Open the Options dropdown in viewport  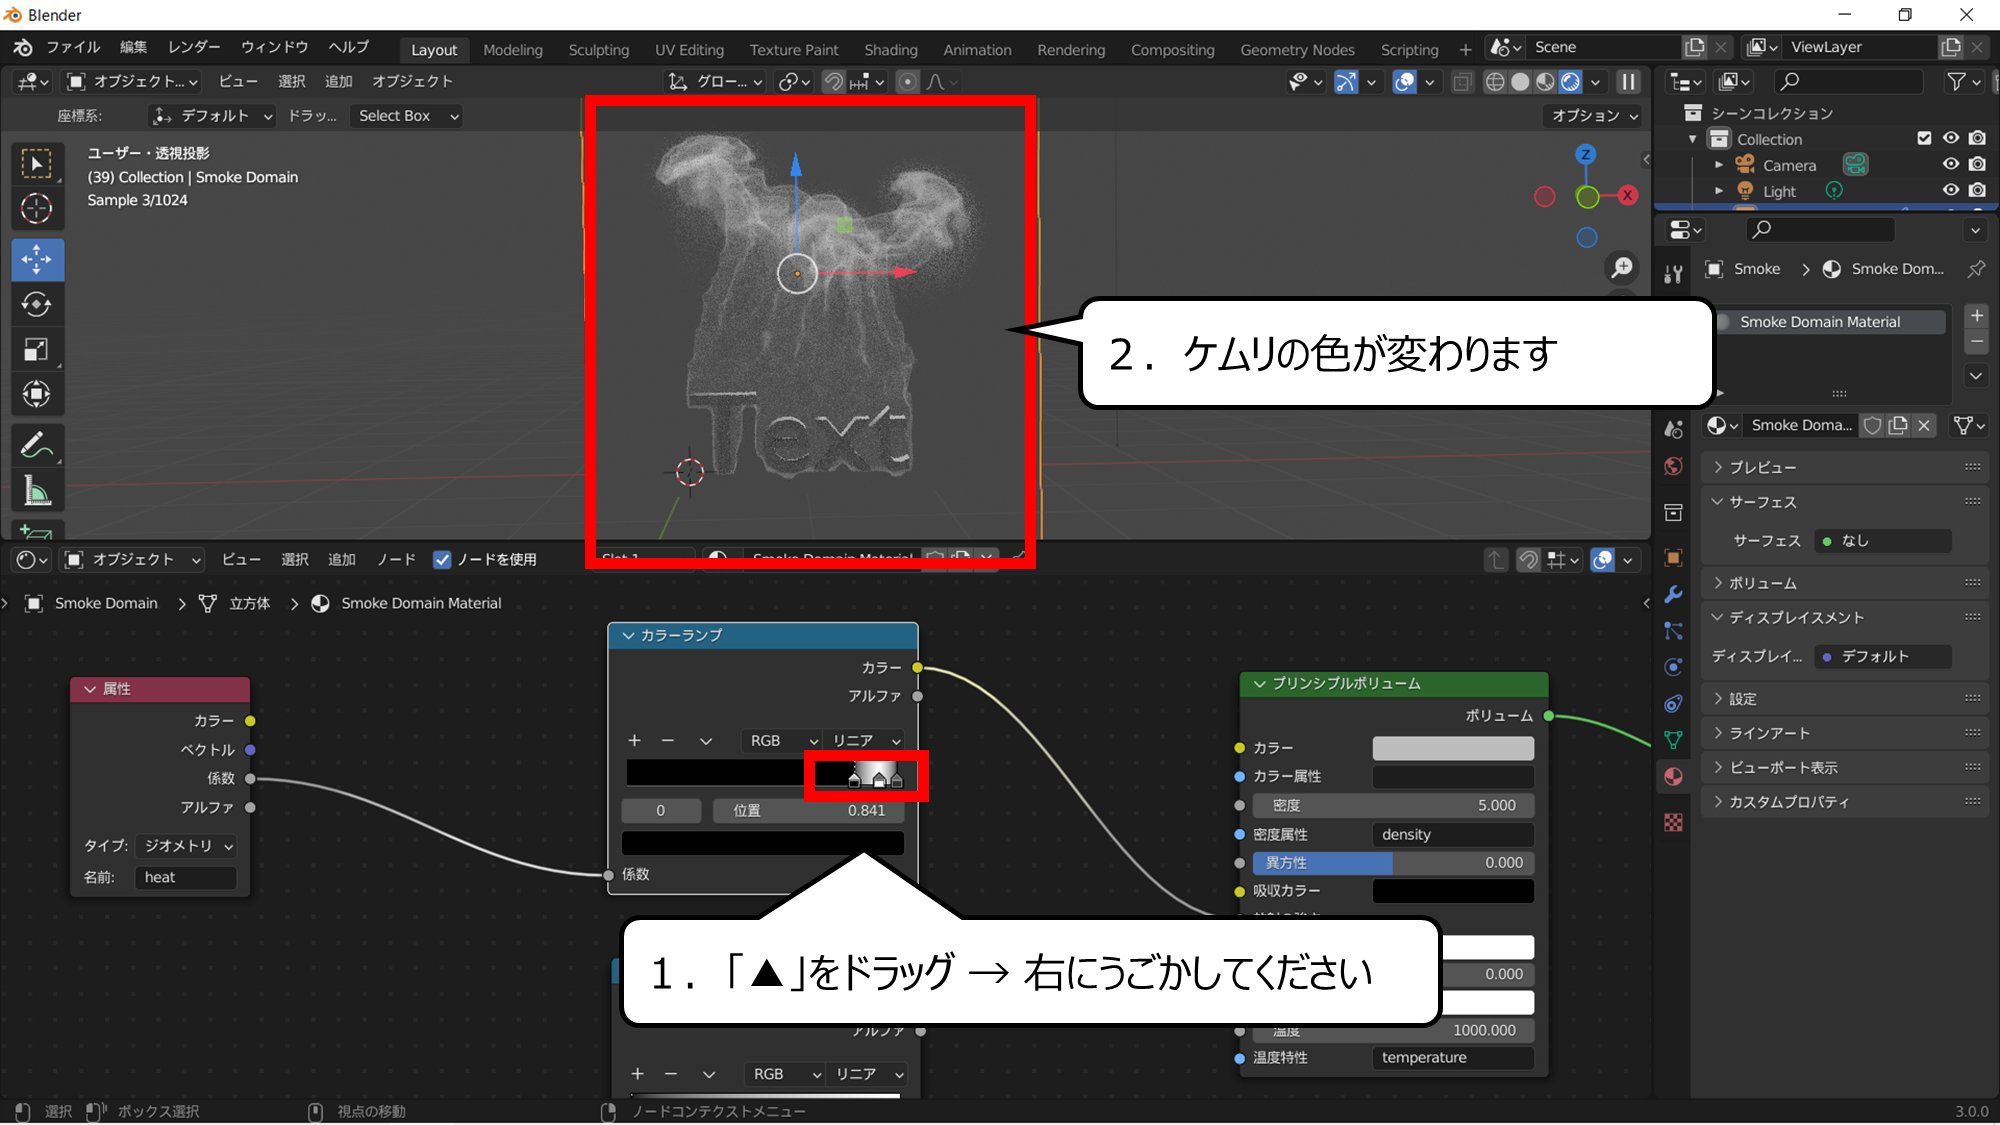point(1594,116)
